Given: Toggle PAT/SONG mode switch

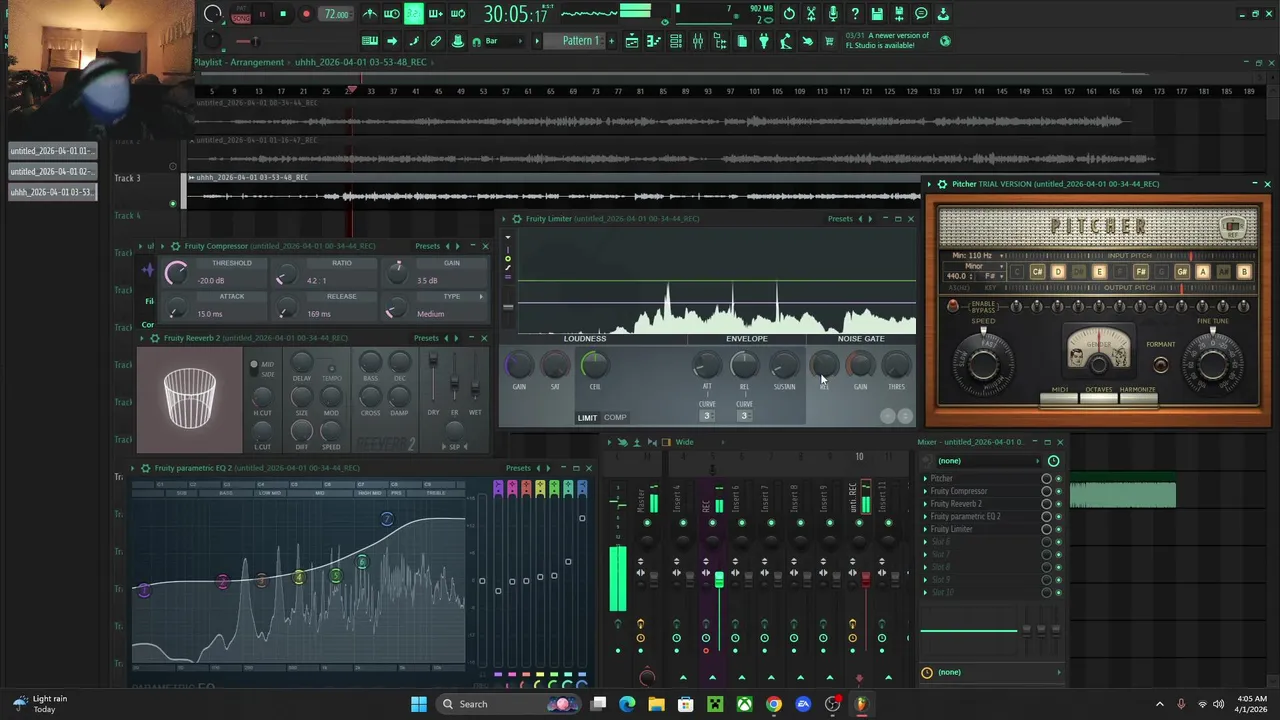Looking at the screenshot, I should [x=241, y=14].
